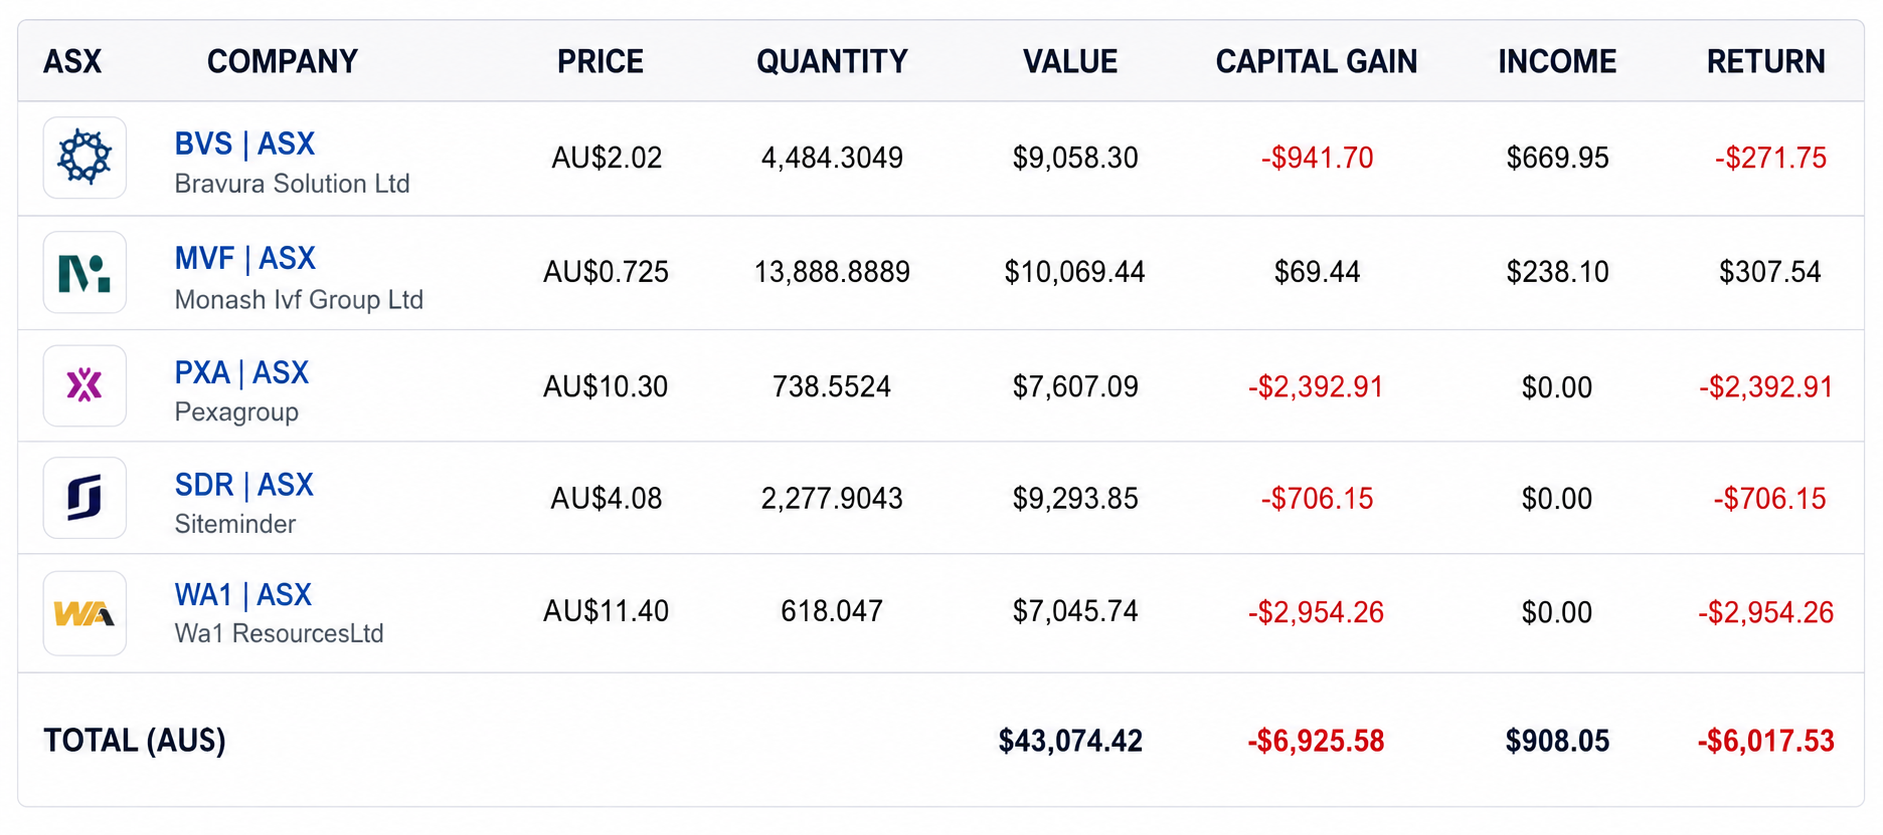Click the $9,058.30 value cell

click(x=1075, y=158)
